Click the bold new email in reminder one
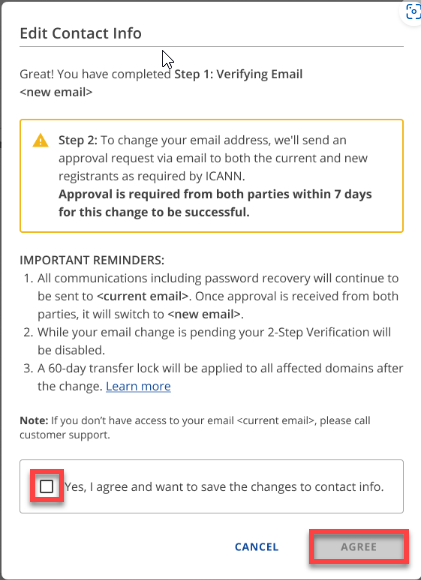 (x=204, y=314)
